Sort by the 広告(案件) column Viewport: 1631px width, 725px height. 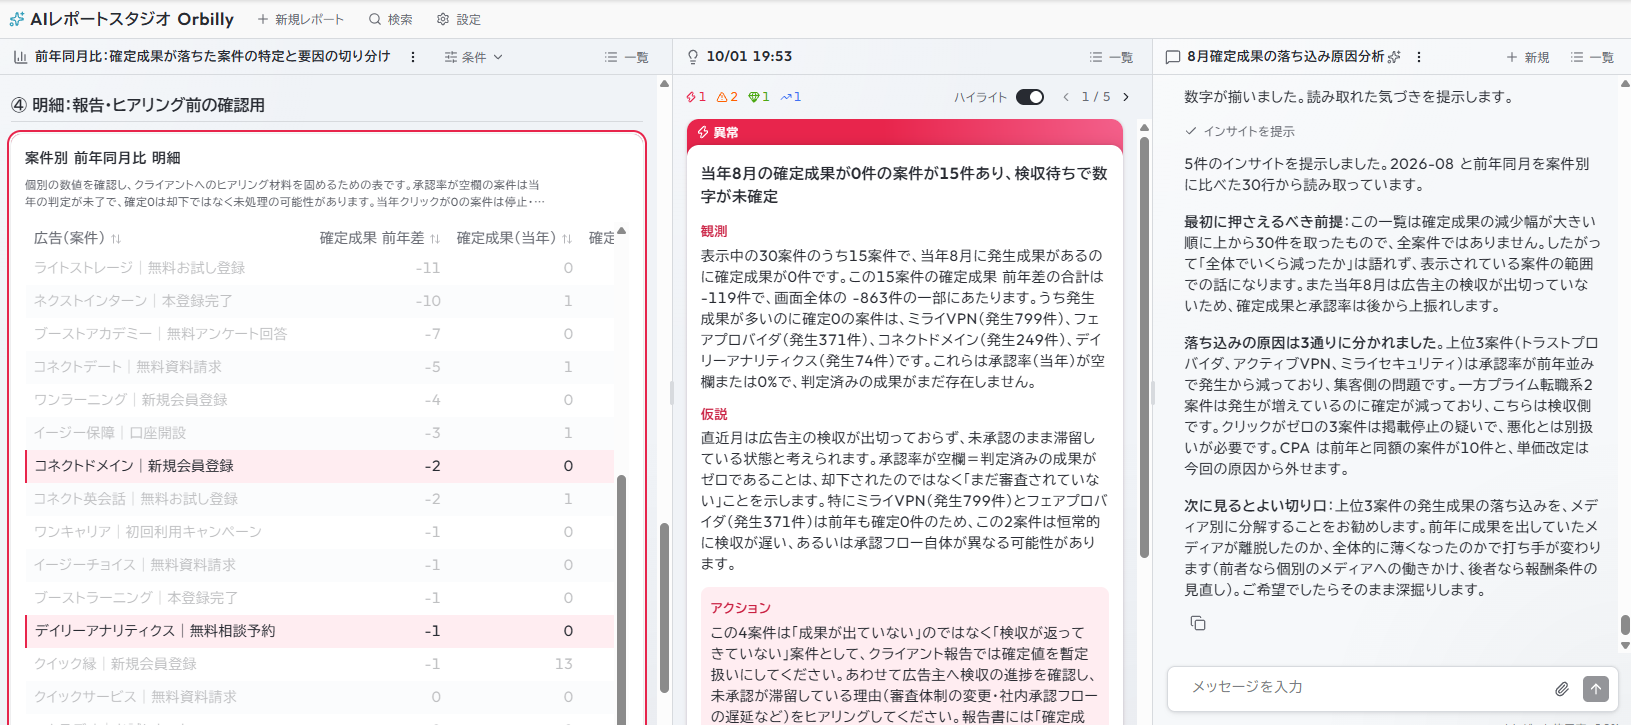pos(77,238)
